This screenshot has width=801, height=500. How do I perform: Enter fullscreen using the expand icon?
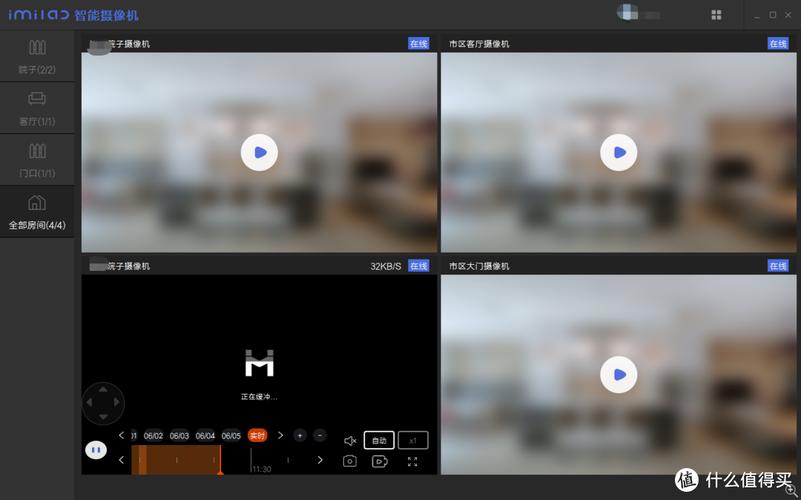413,461
